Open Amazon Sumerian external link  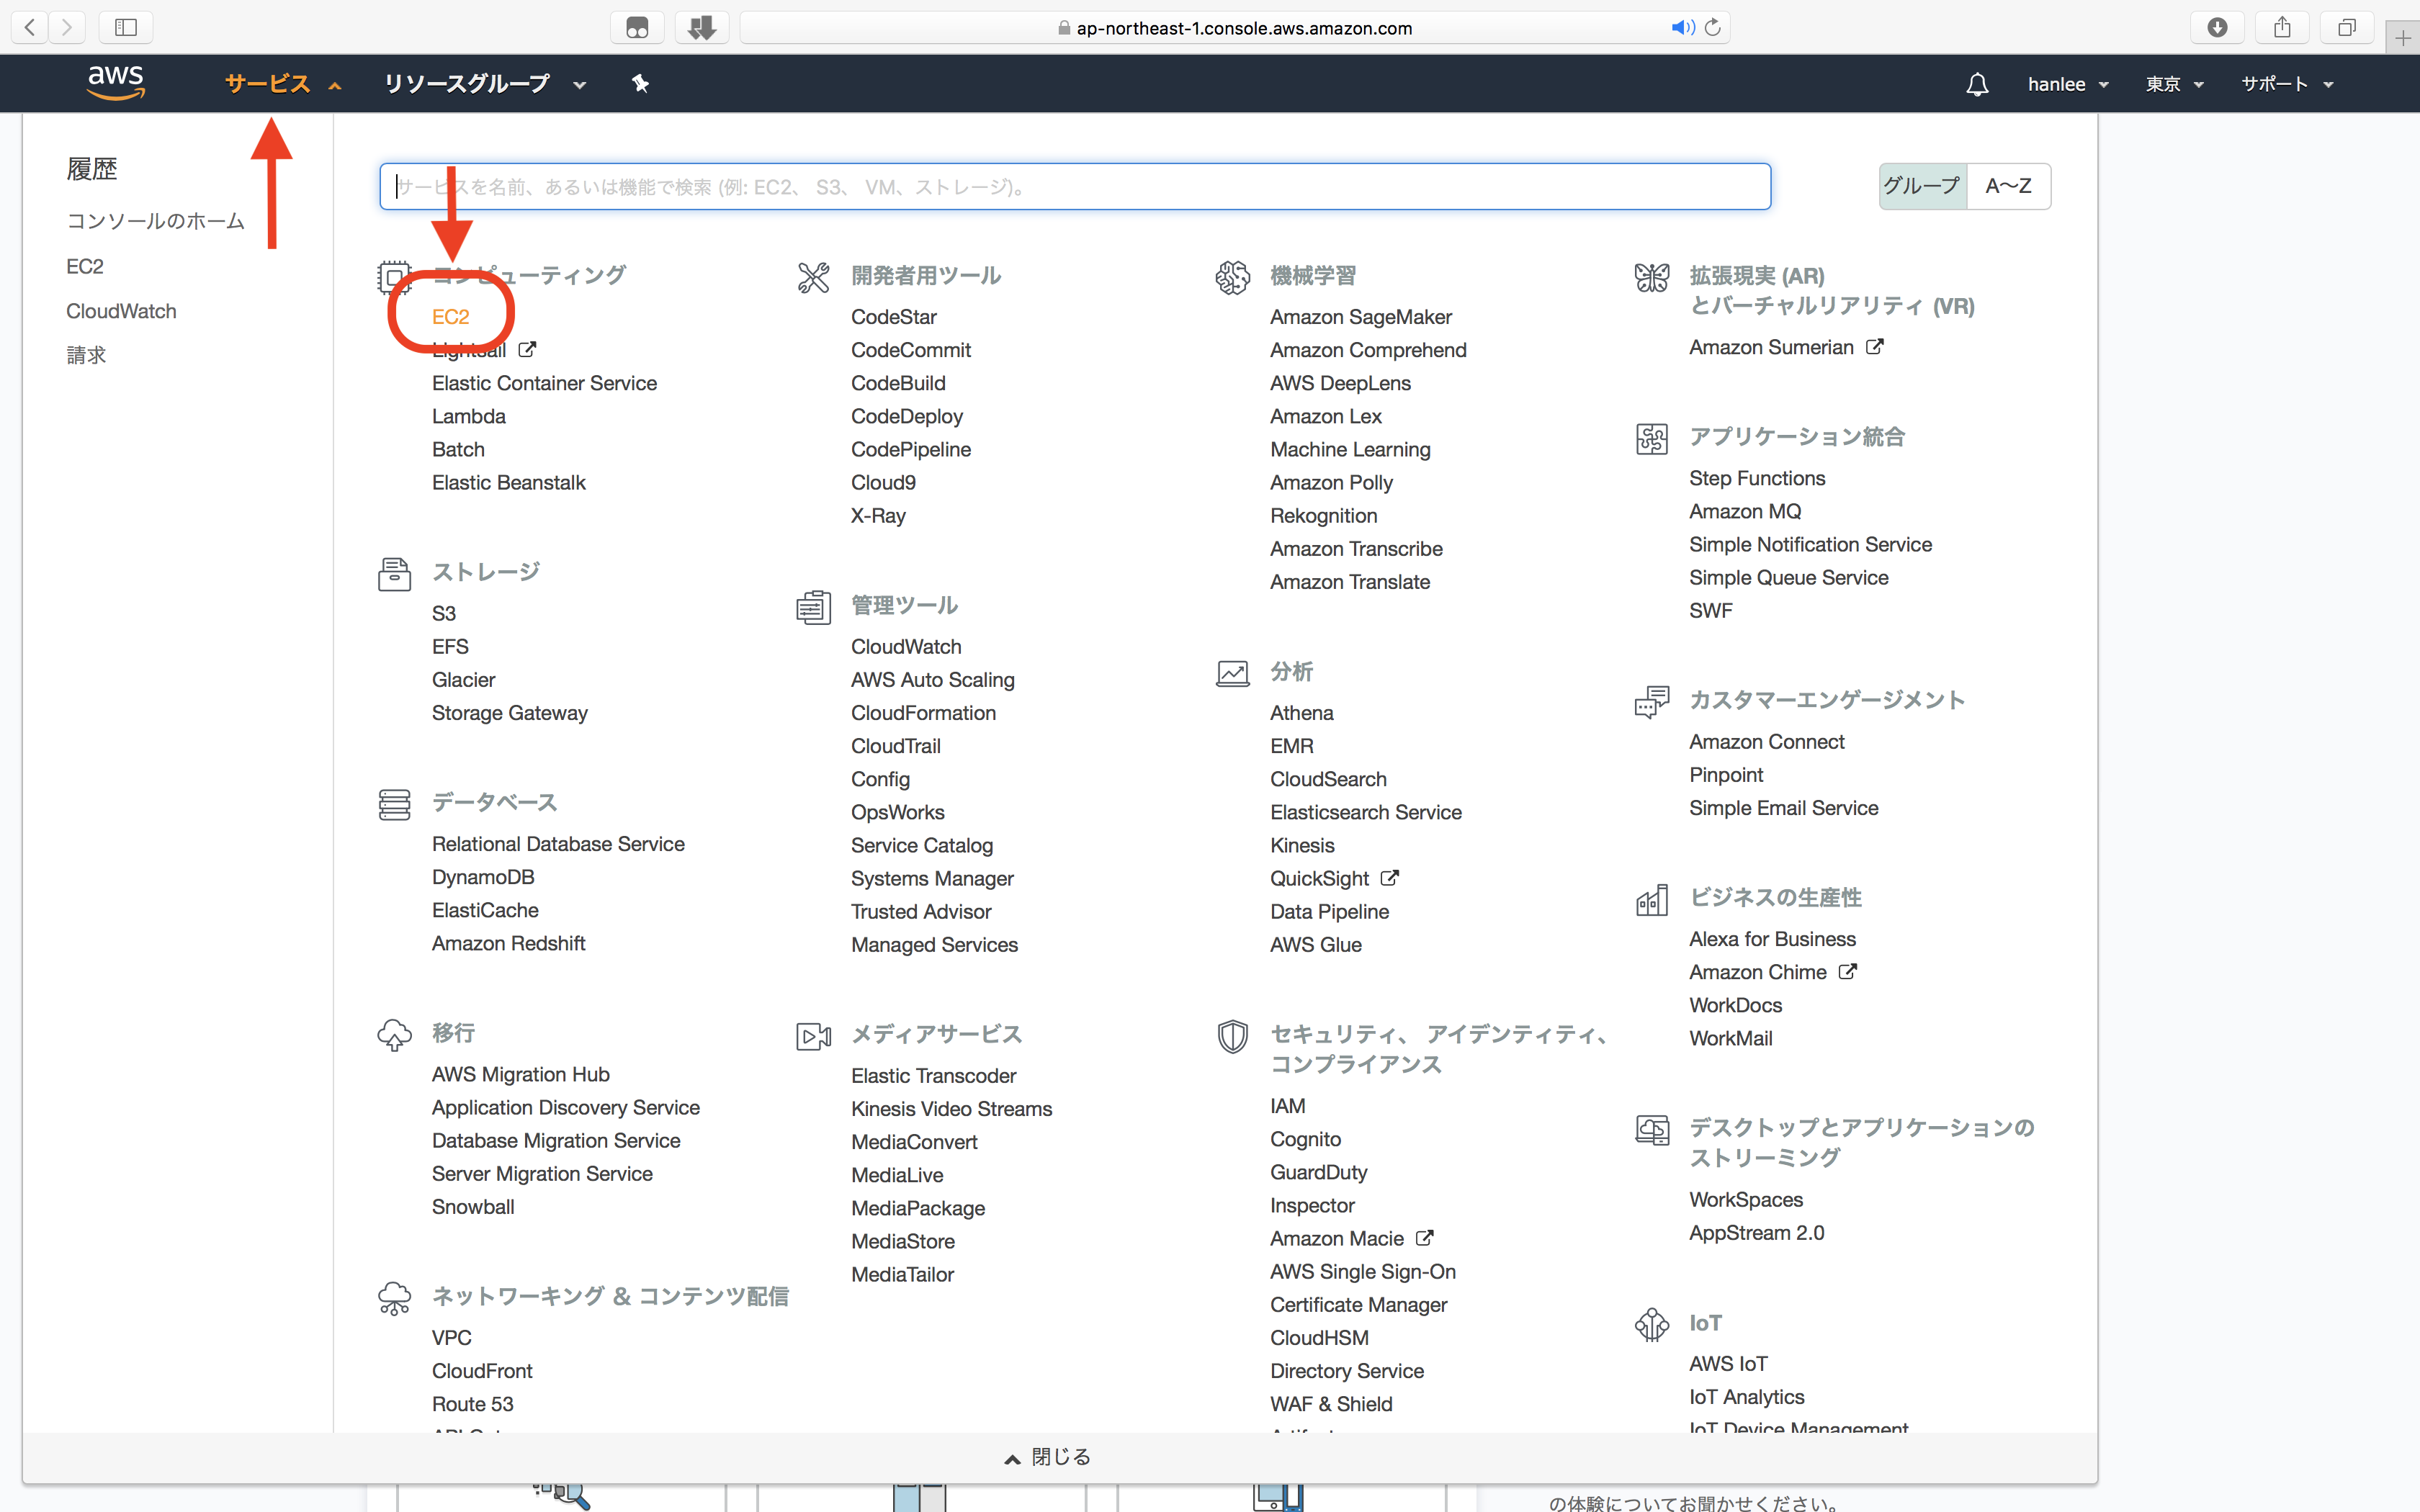1785,347
